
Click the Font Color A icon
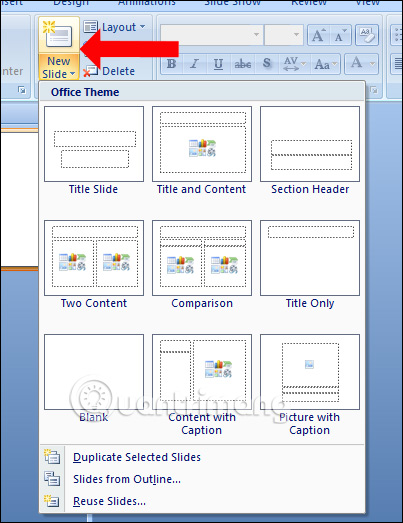coord(356,63)
